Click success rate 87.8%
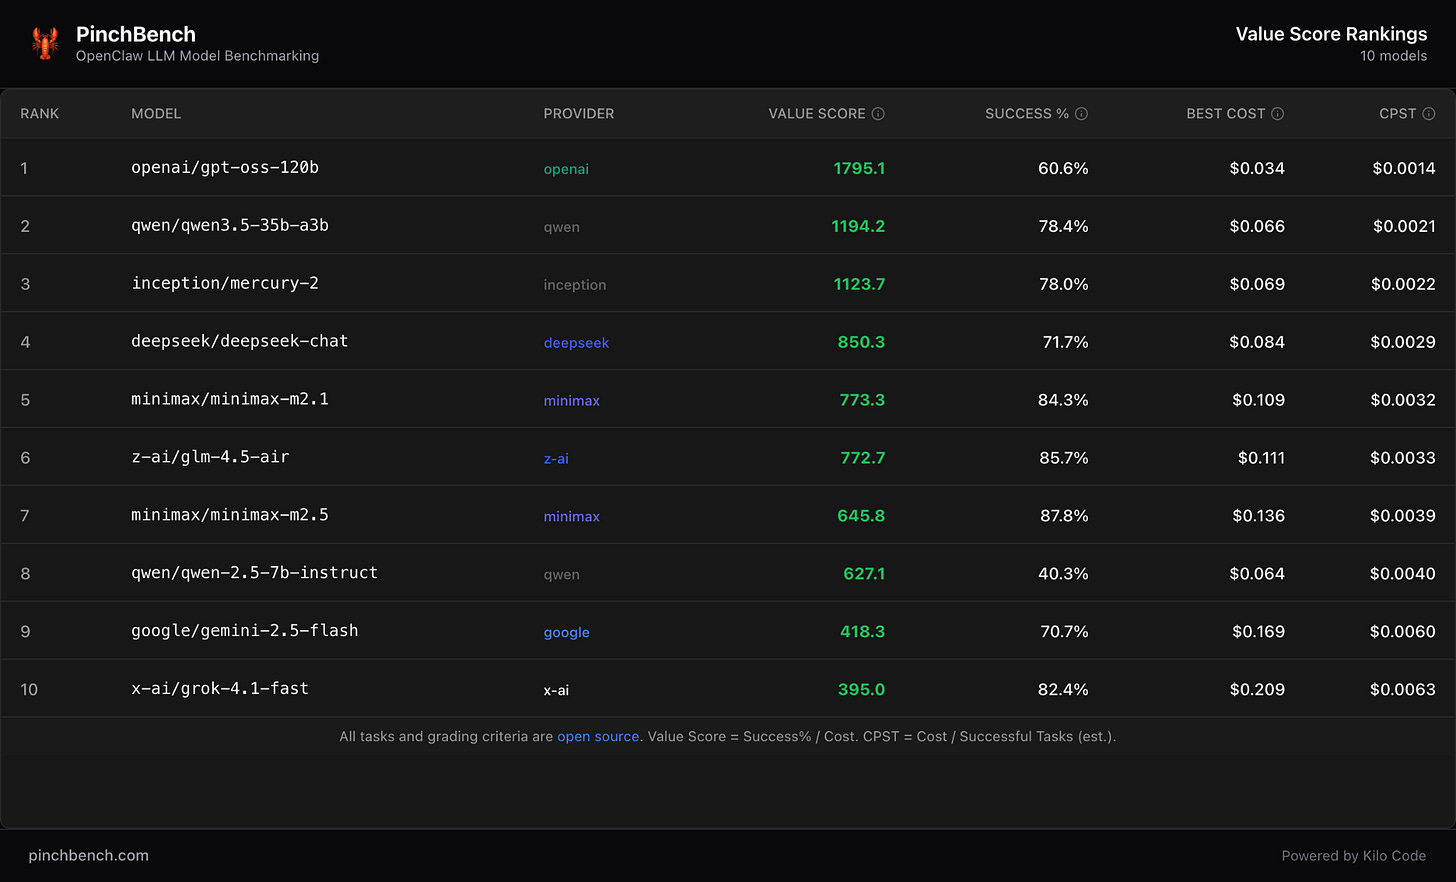Viewport: 1456px width, 882px height. [x=1064, y=517]
